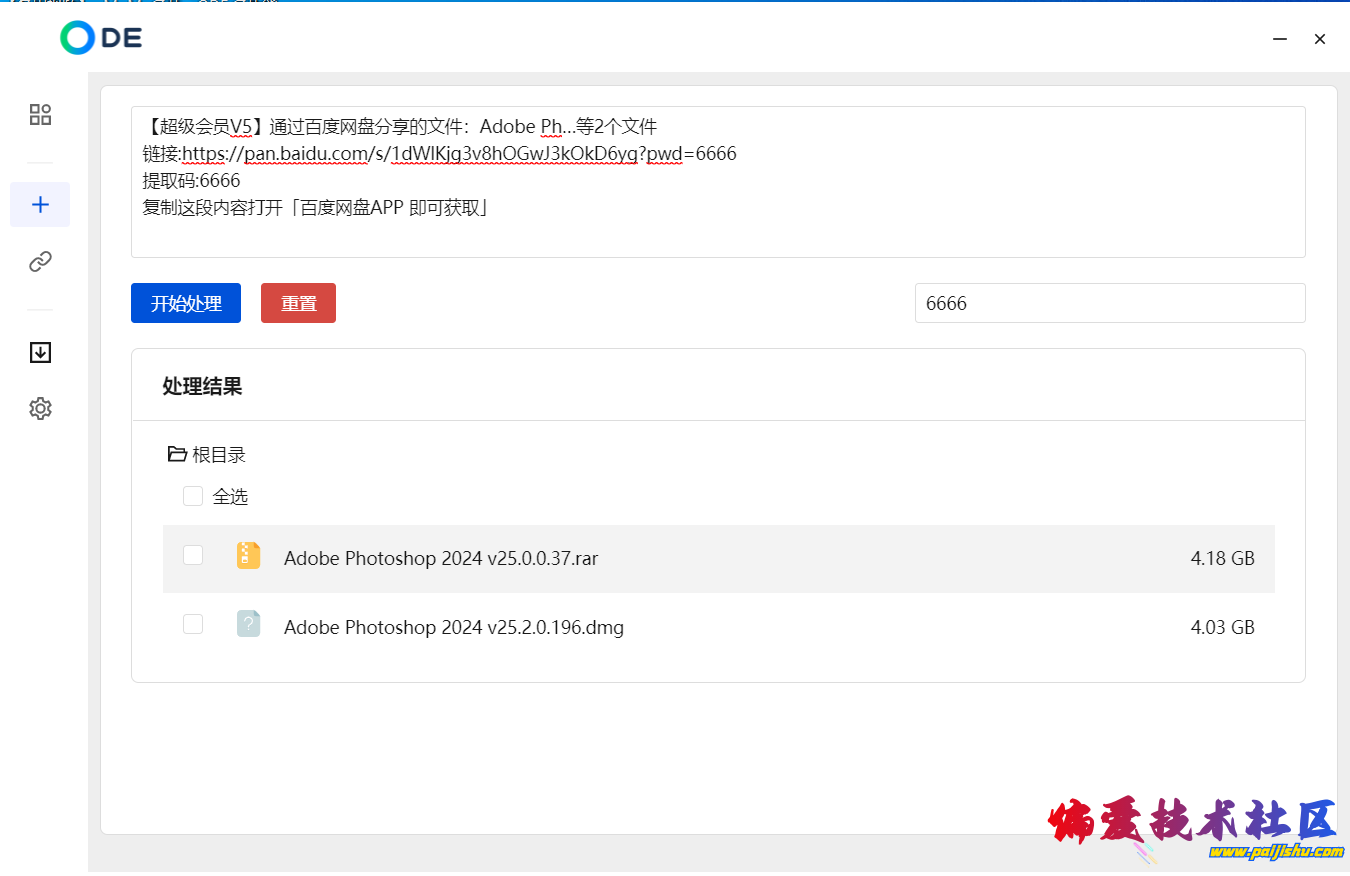The height and width of the screenshot is (876, 1350).
Task: Select the Adobe Photoshop 2024 v25.0.0.37.rar filename
Action: pos(441,558)
